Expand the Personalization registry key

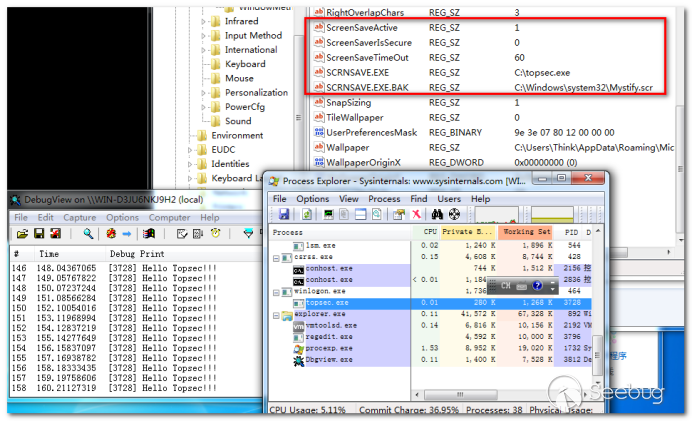click(201, 92)
